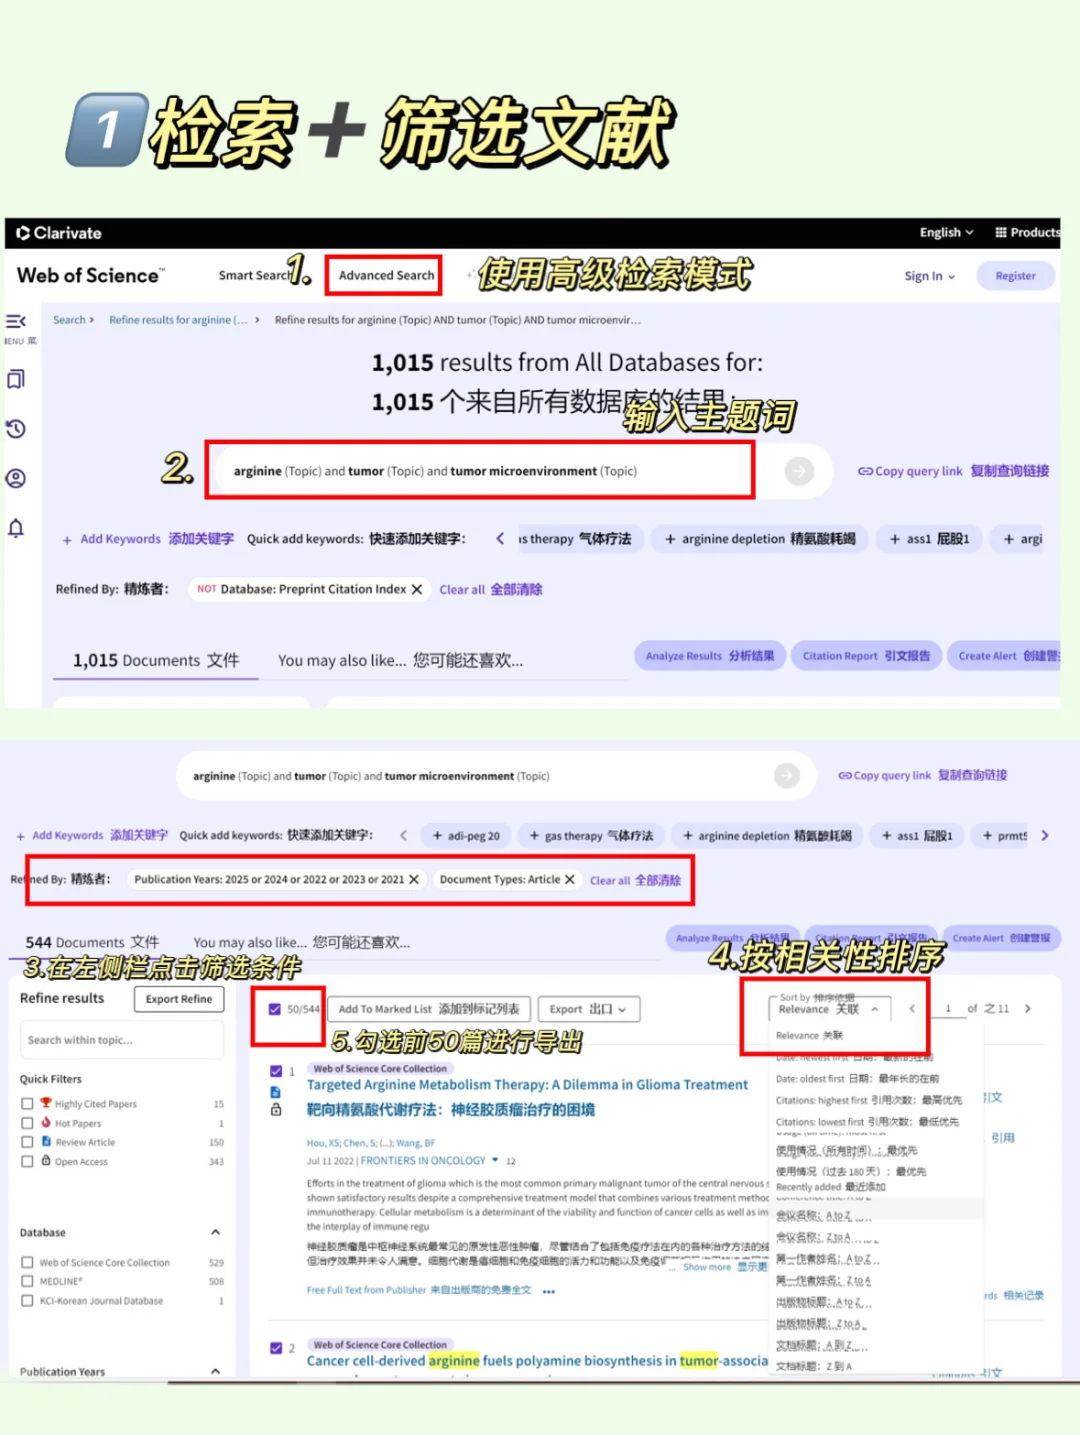Select Citations: lowest first sort option

867,1122
